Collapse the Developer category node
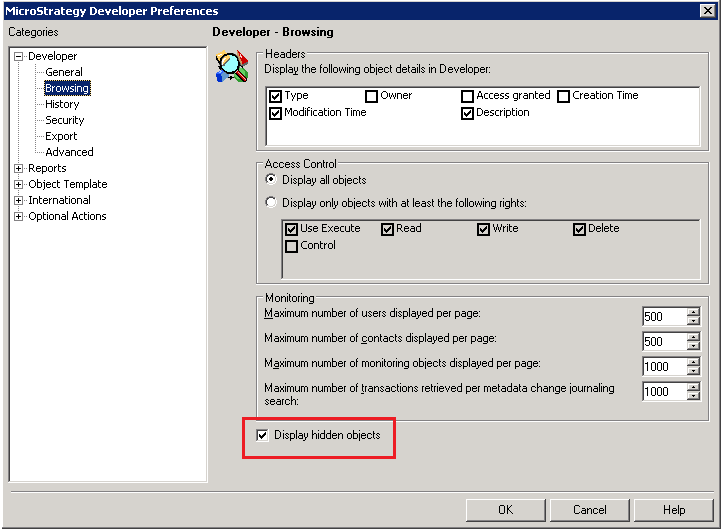The width and height of the screenshot is (722, 531). [19, 56]
